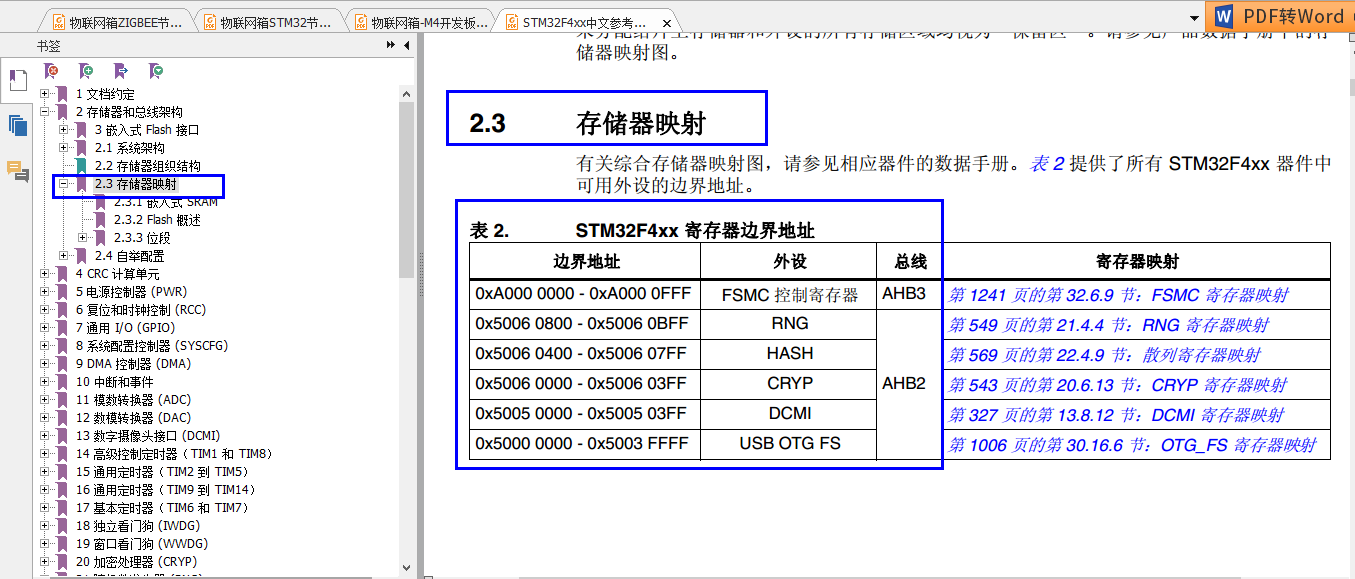1355x579 pixels.
Task: Go to bookmark '8 系统配置控制器 (SYSCFG)'
Action: point(151,345)
